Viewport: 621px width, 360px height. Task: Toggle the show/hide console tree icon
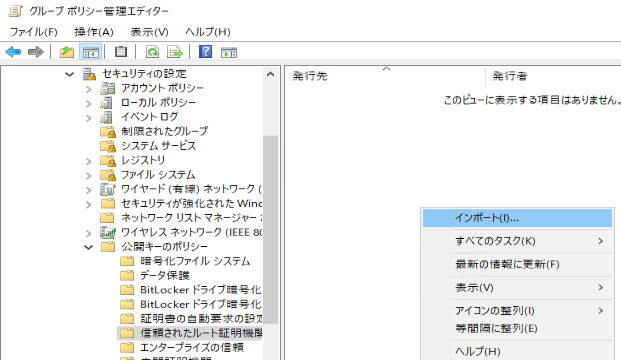[x=91, y=52]
